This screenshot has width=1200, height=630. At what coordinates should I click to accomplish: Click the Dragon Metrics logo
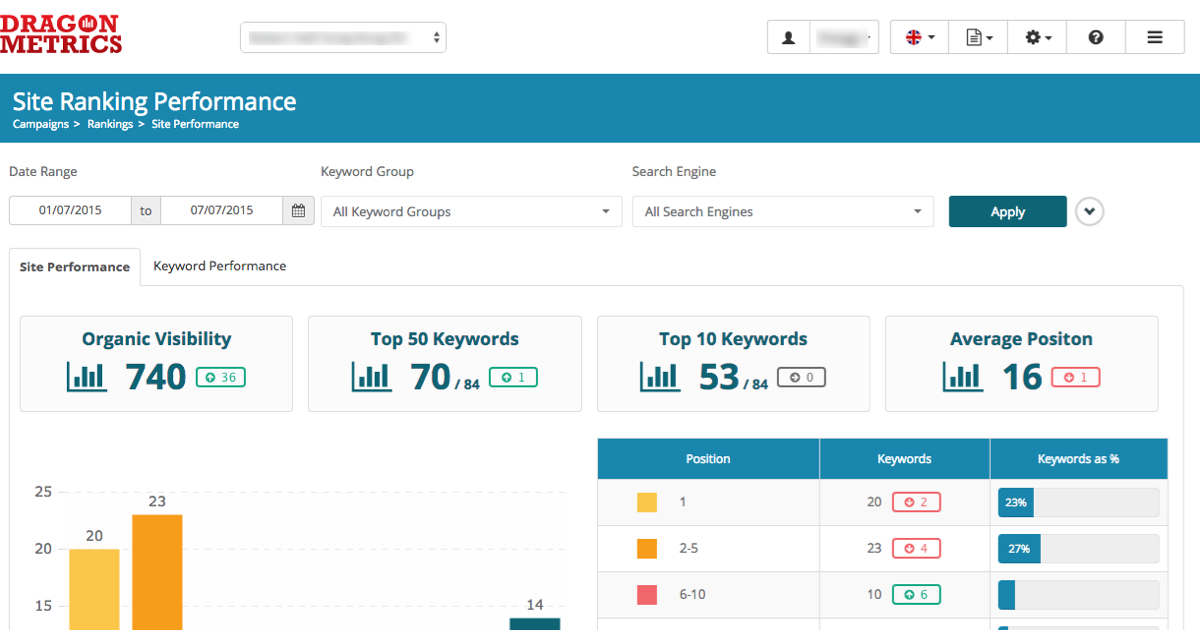pyautogui.click(x=62, y=33)
